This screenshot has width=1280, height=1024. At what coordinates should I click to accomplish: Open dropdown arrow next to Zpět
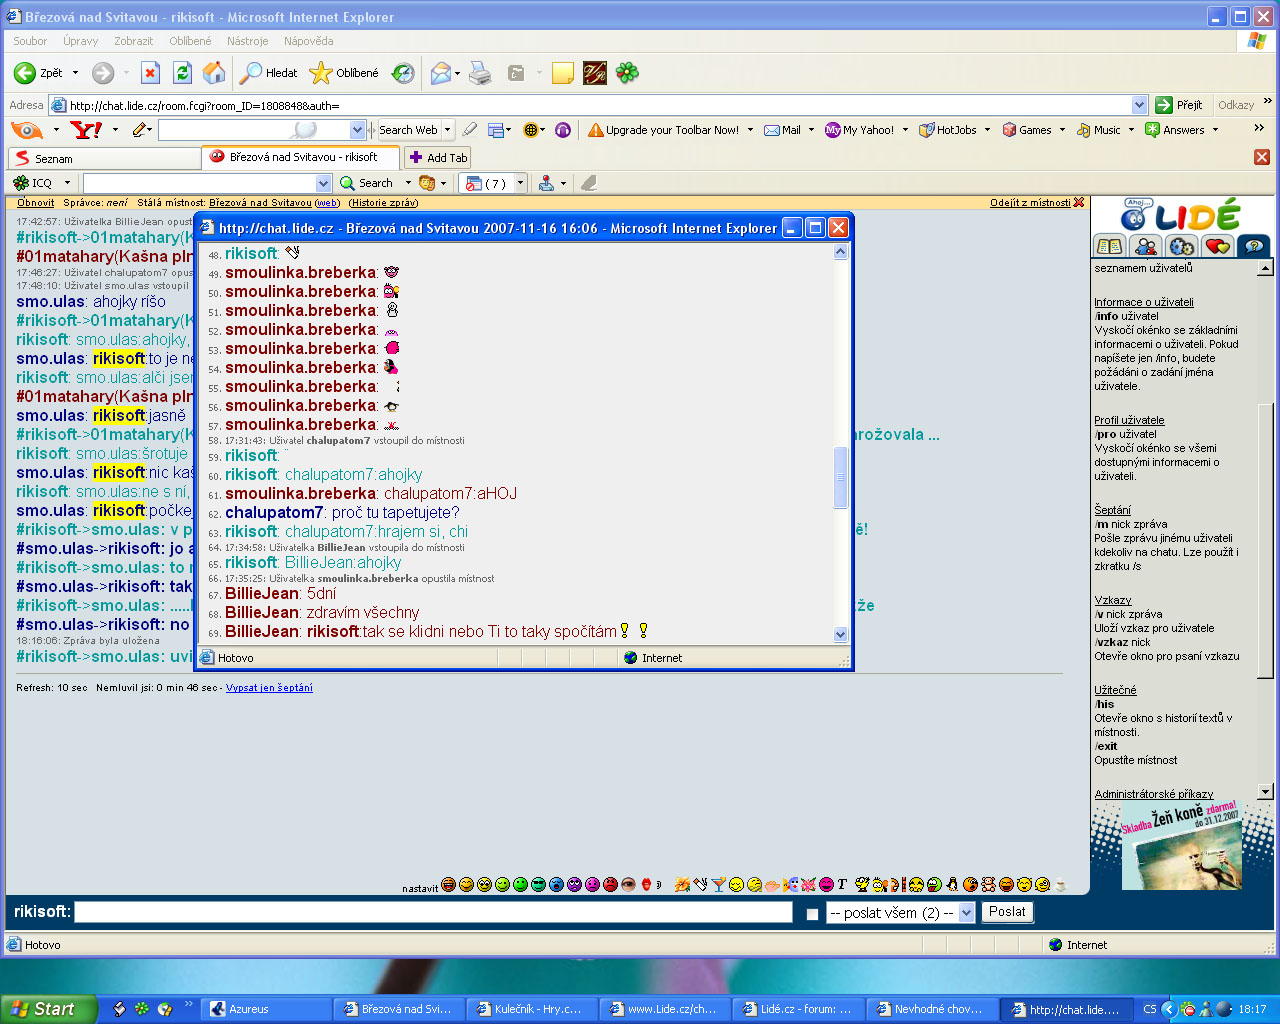(75, 73)
